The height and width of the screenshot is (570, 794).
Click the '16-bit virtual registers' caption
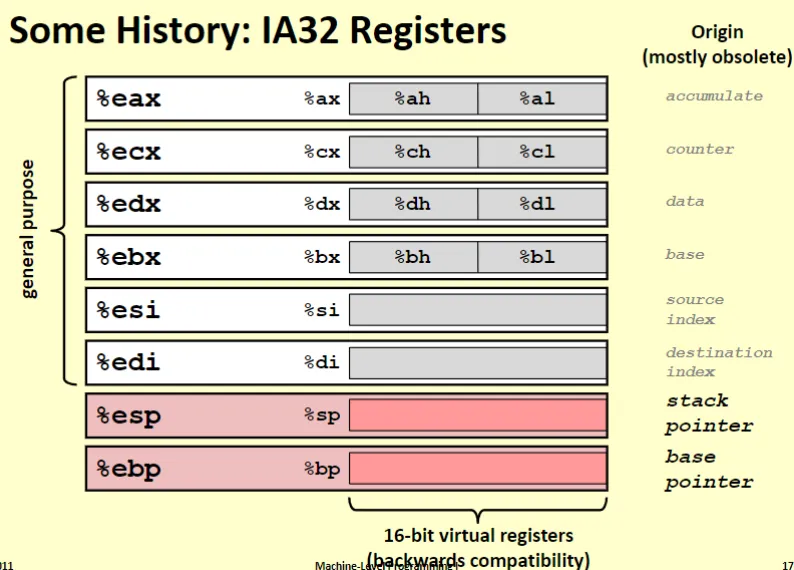point(478,536)
